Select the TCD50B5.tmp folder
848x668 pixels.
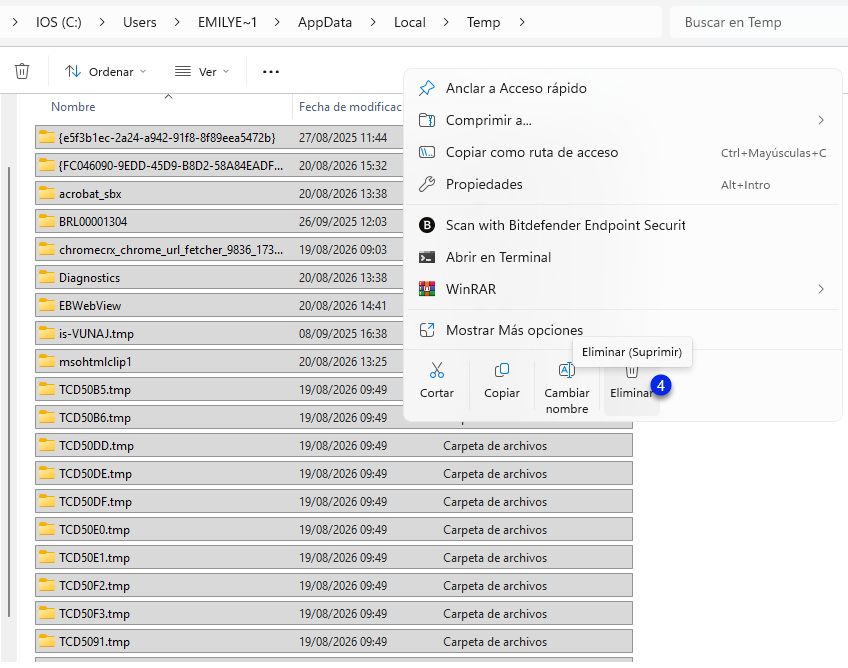pos(219,389)
